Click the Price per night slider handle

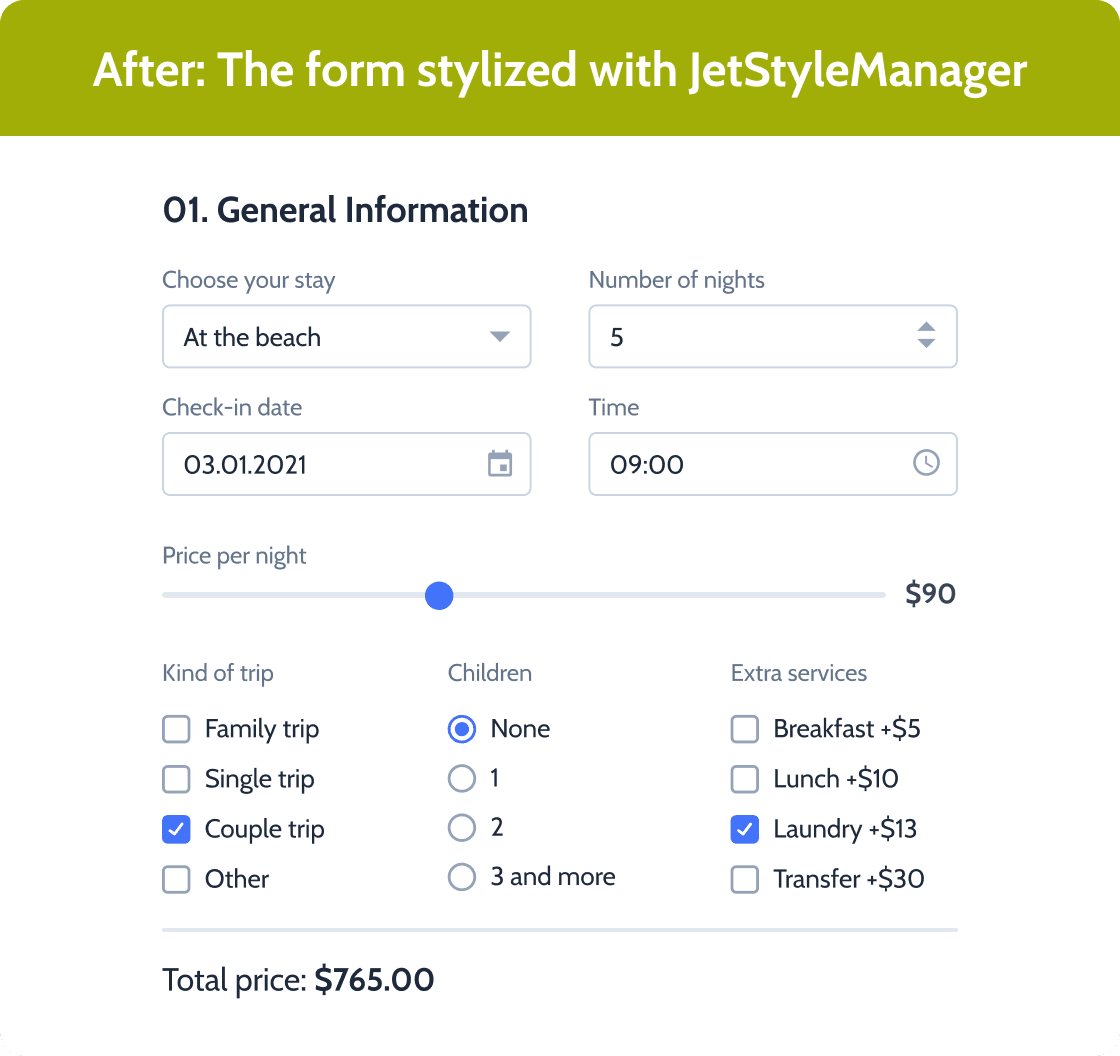click(x=438, y=595)
